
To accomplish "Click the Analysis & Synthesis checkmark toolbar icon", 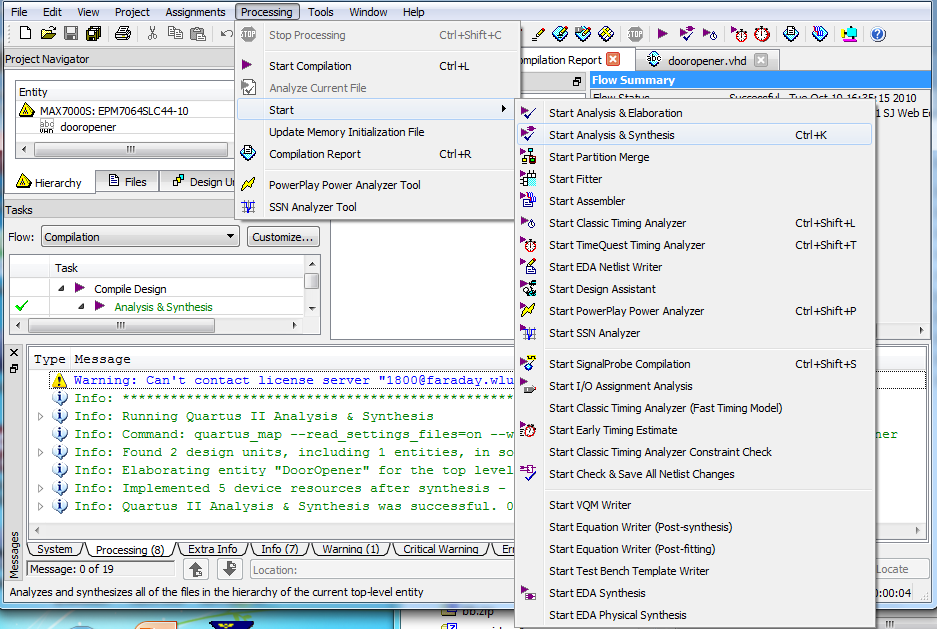I will coord(687,34).
